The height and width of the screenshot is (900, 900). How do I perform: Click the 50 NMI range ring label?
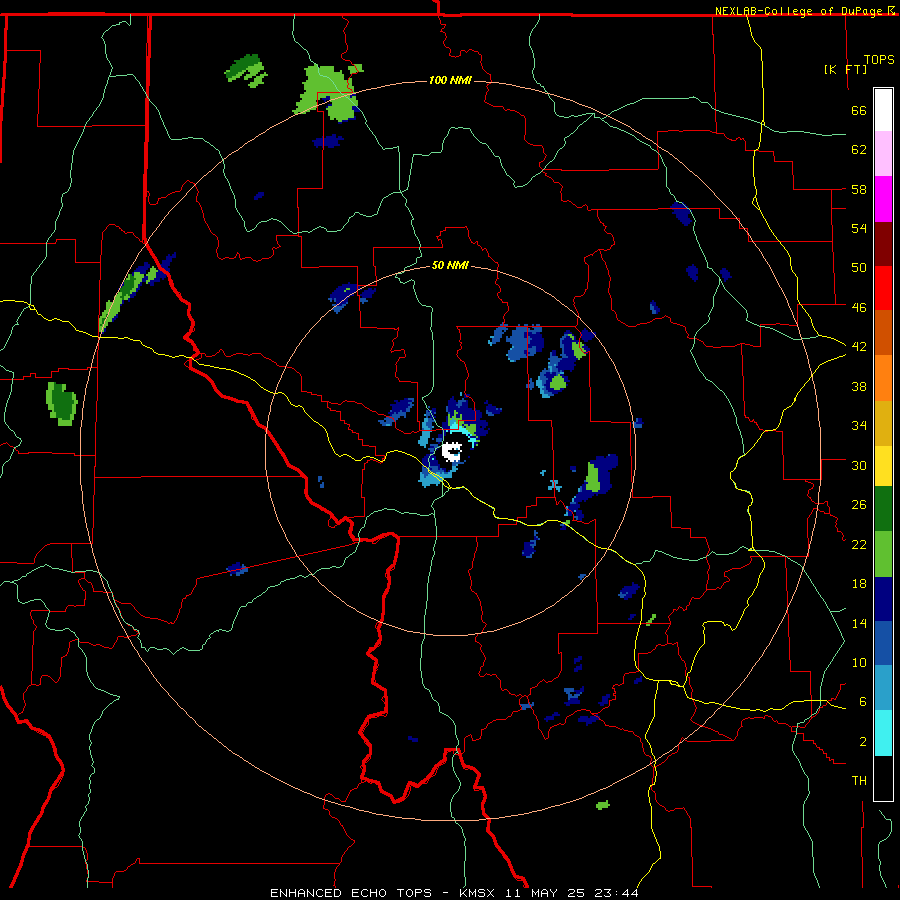[x=450, y=265]
